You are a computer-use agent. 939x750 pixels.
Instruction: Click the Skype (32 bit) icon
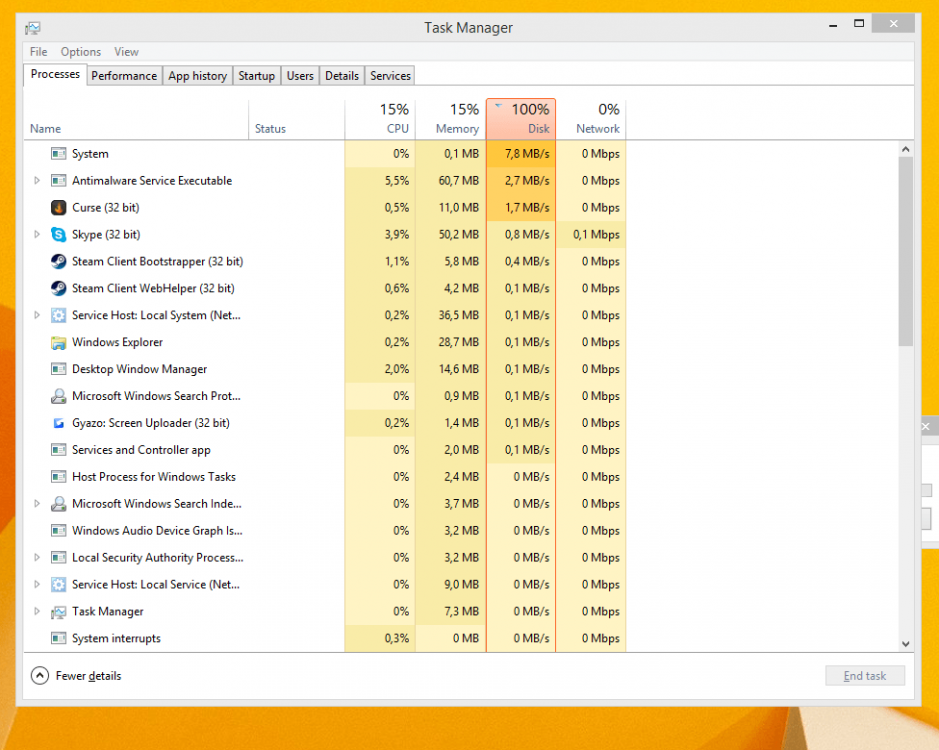[58, 235]
